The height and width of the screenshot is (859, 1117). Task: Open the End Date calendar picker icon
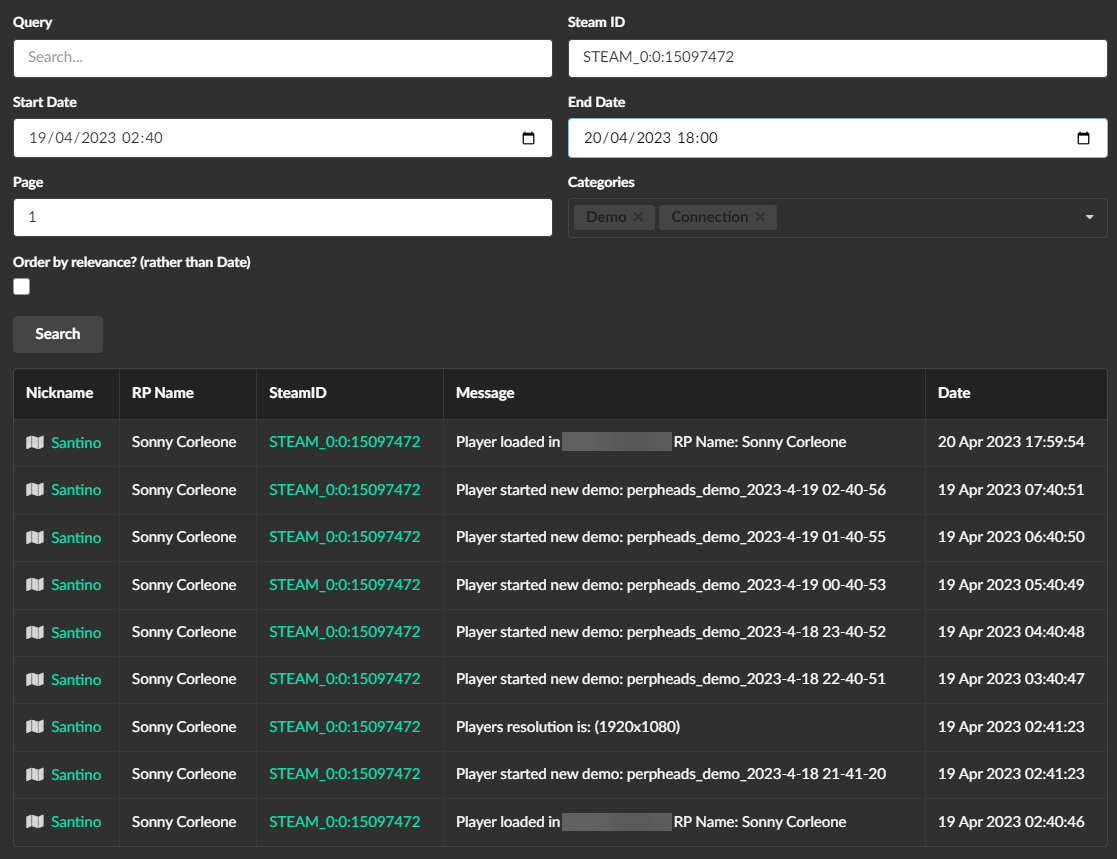click(1083, 138)
